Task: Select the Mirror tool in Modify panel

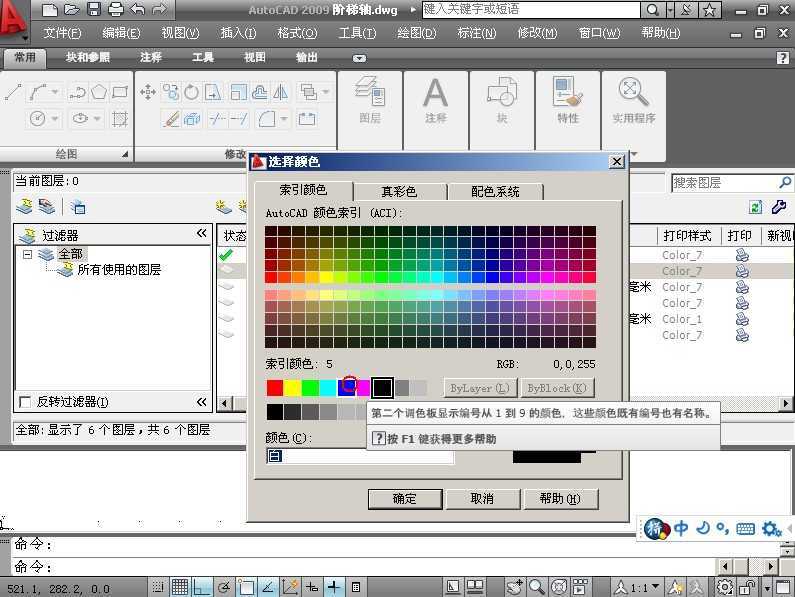Action: (280, 92)
